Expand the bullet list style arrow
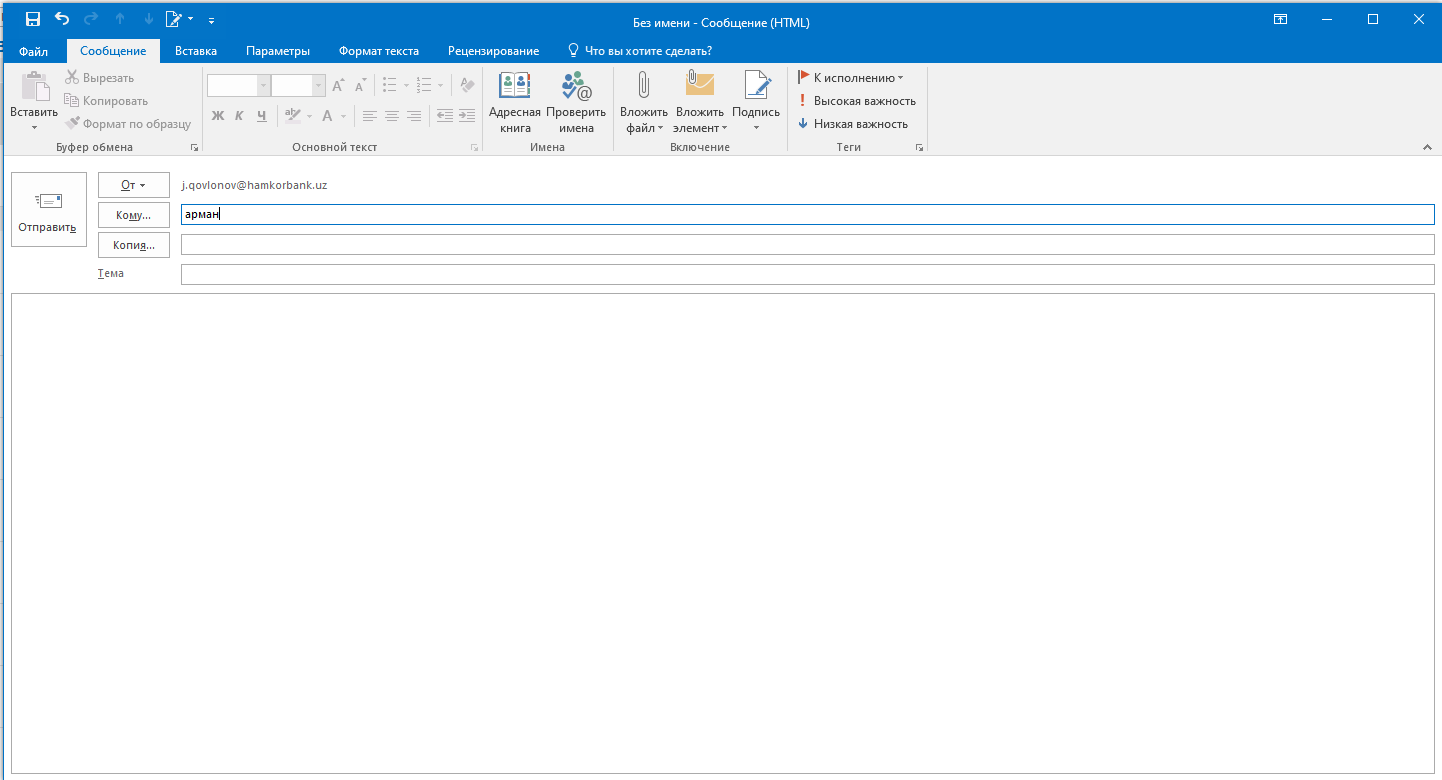Image resolution: width=1442 pixels, height=780 pixels. pyautogui.click(x=405, y=86)
